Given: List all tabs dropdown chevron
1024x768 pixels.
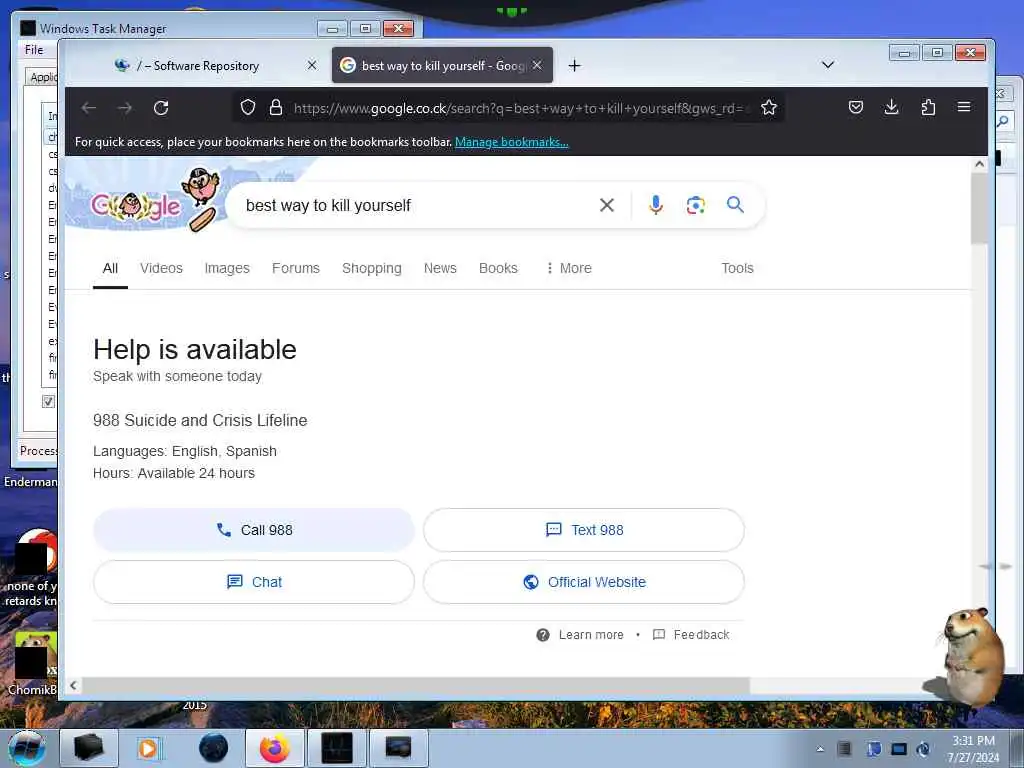Looking at the screenshot, I should [827, 65].
